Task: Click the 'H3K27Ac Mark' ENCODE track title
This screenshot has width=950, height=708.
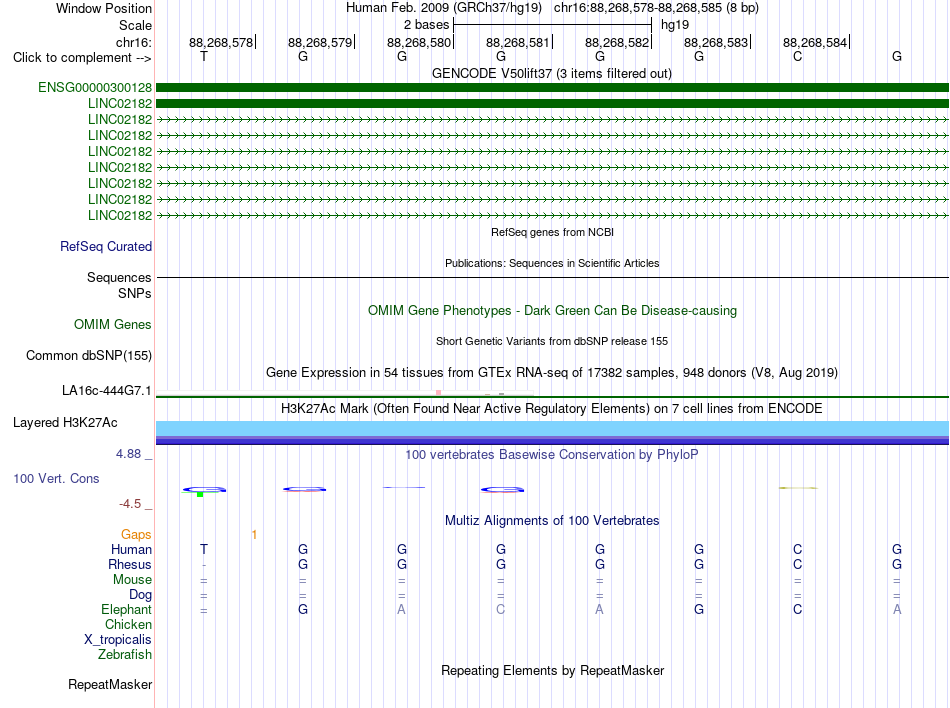Action: [552, 409]
